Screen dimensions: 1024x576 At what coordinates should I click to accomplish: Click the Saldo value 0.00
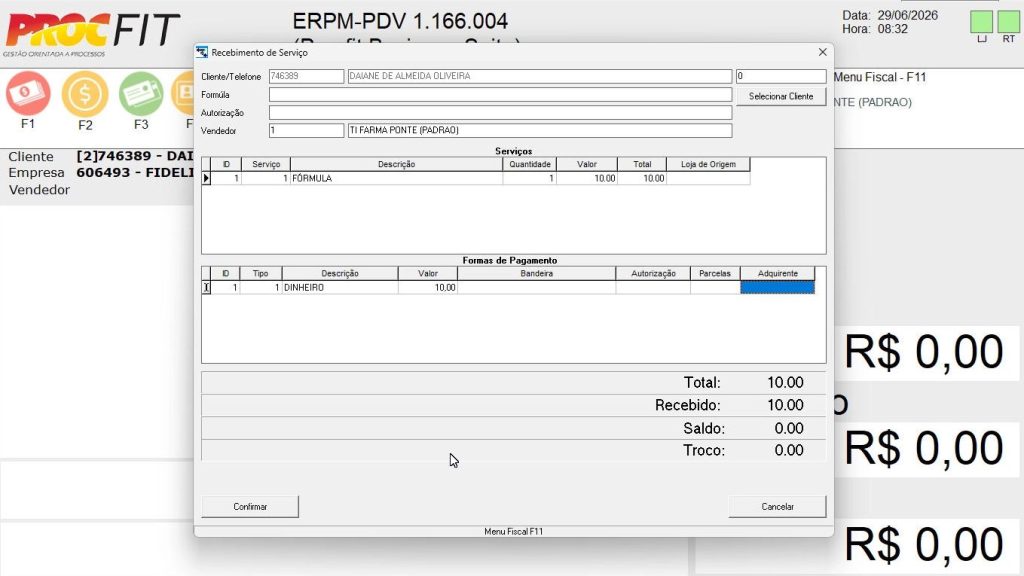tap(789, 428)
